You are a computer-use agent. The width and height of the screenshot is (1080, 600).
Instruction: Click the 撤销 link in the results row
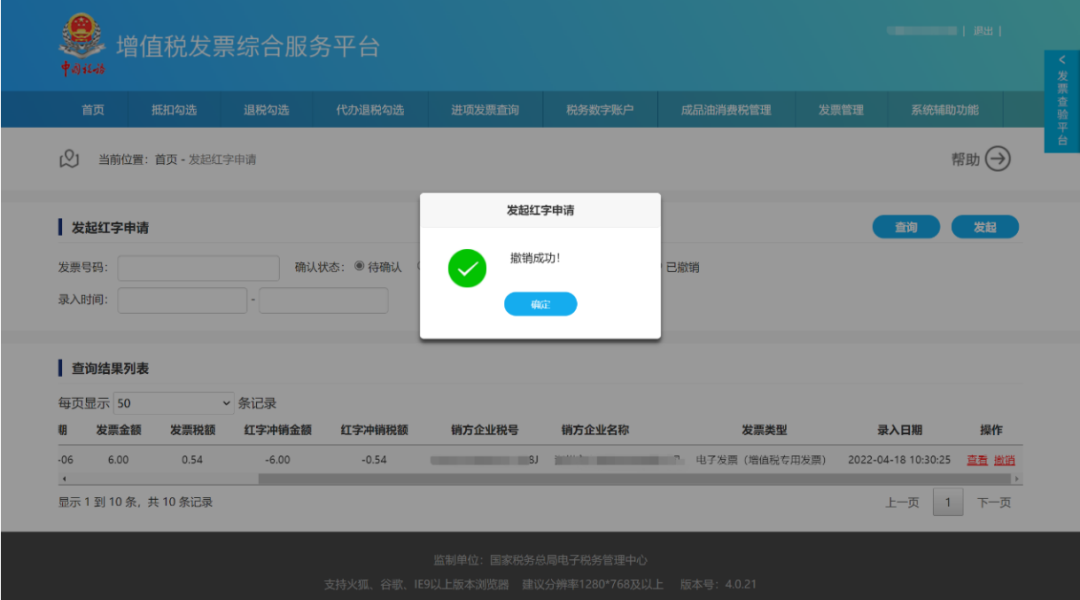click(1004, 460)
